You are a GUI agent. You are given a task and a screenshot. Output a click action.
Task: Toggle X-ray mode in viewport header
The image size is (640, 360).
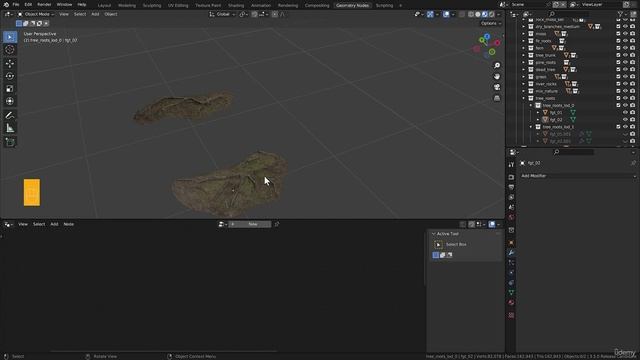point(462,14)
